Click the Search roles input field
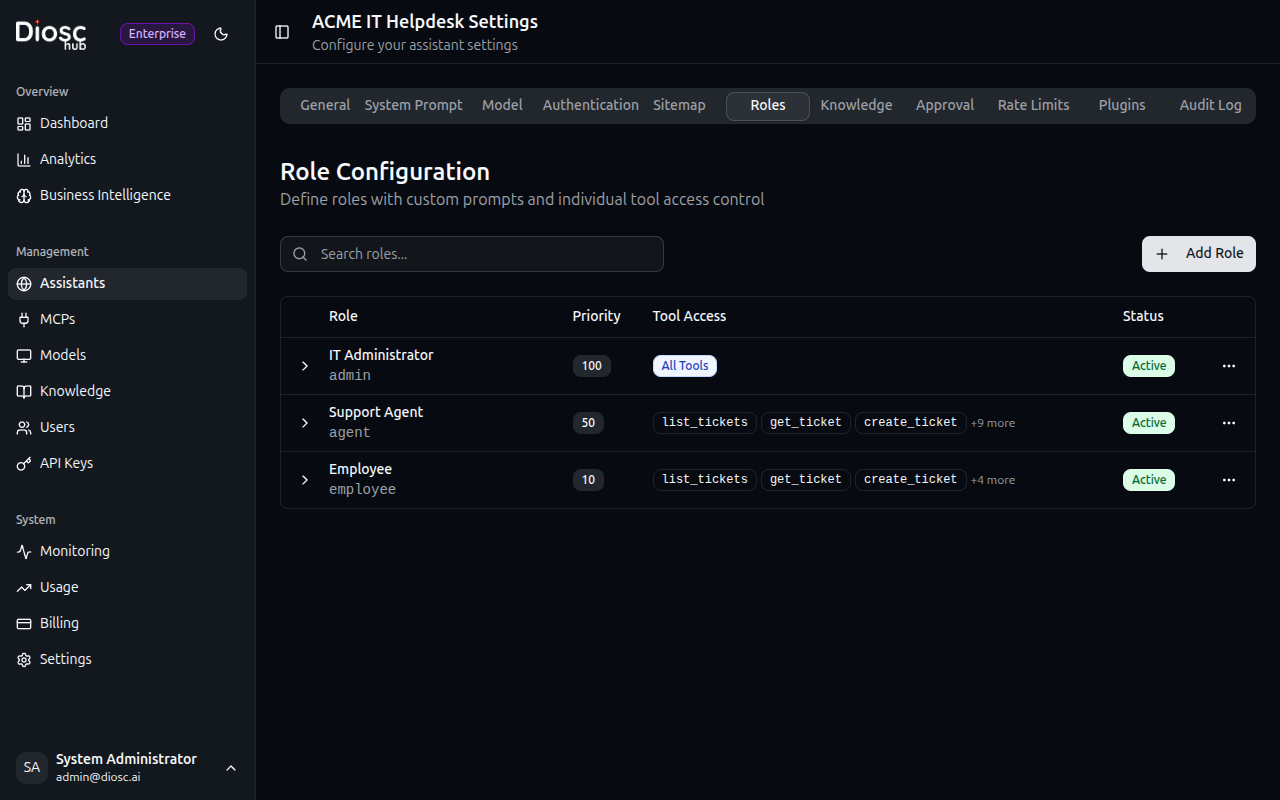 pos(471,254)
